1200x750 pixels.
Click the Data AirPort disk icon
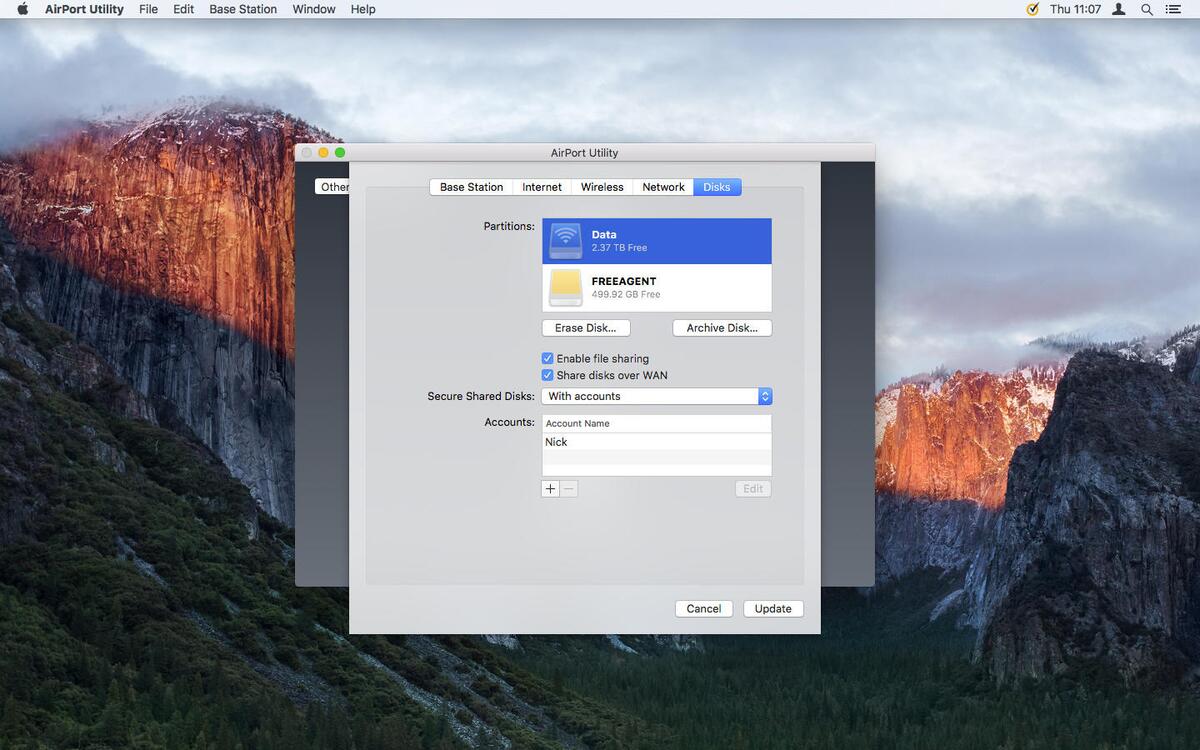coord(565,241)
